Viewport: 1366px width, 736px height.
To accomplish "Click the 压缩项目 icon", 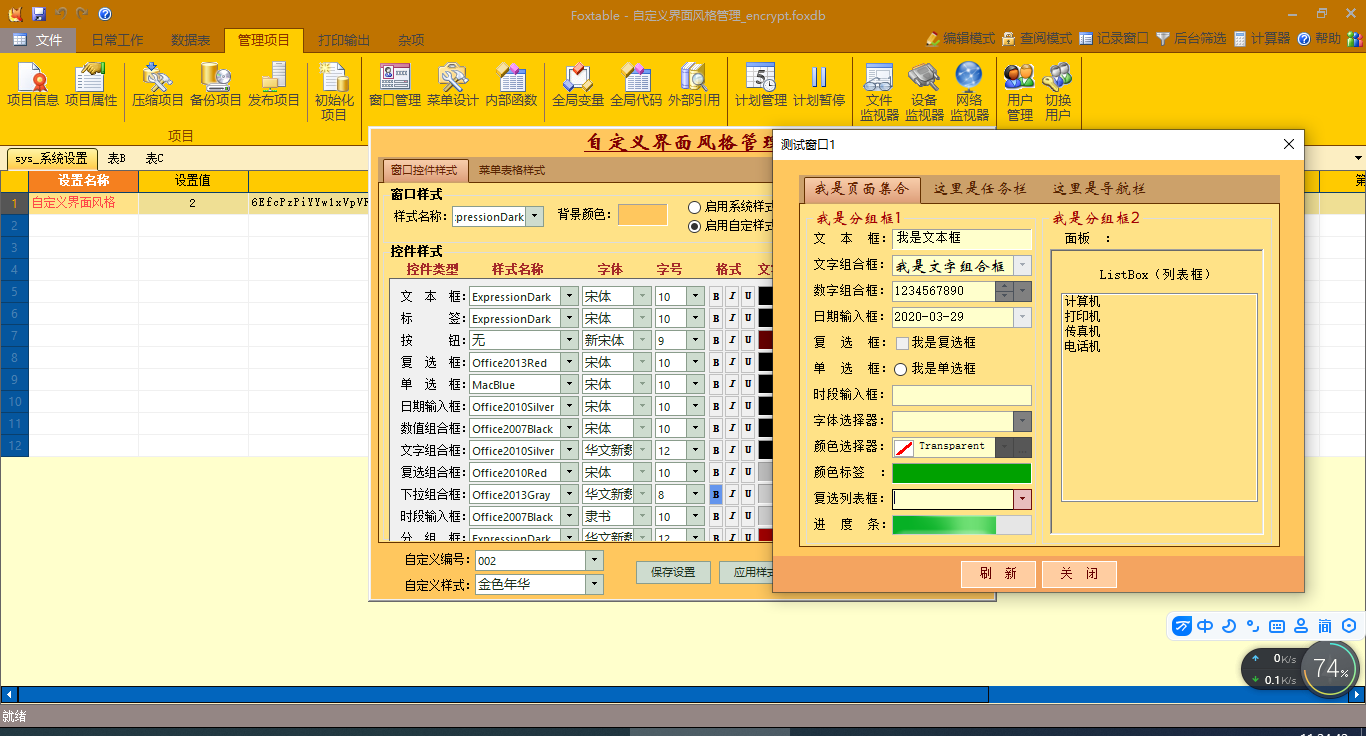I will 158,85.
